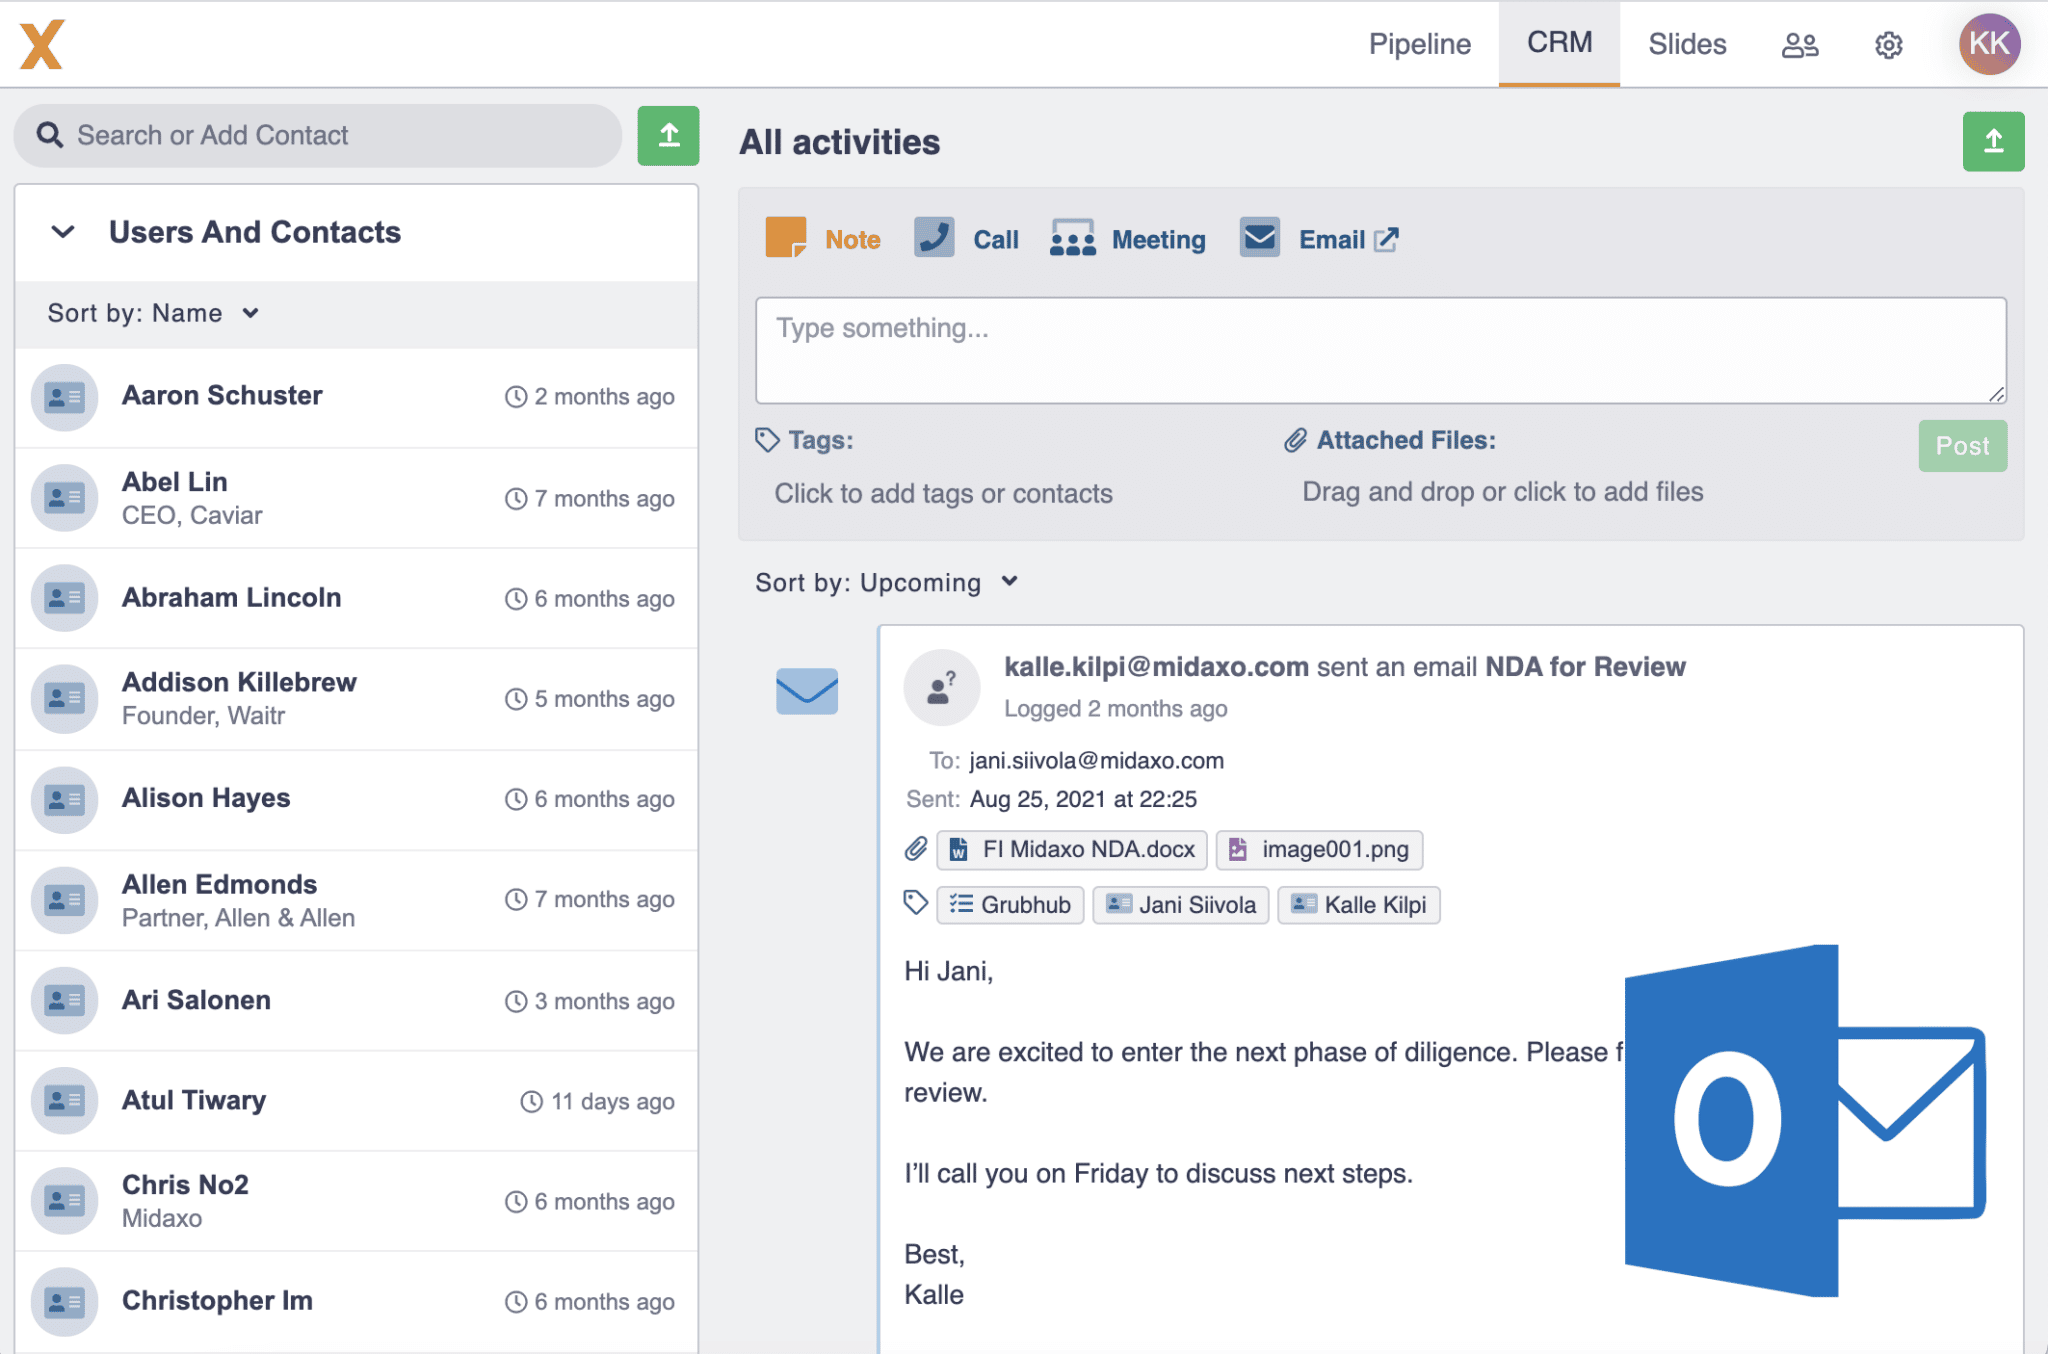Select the Call phone icon

934,238
